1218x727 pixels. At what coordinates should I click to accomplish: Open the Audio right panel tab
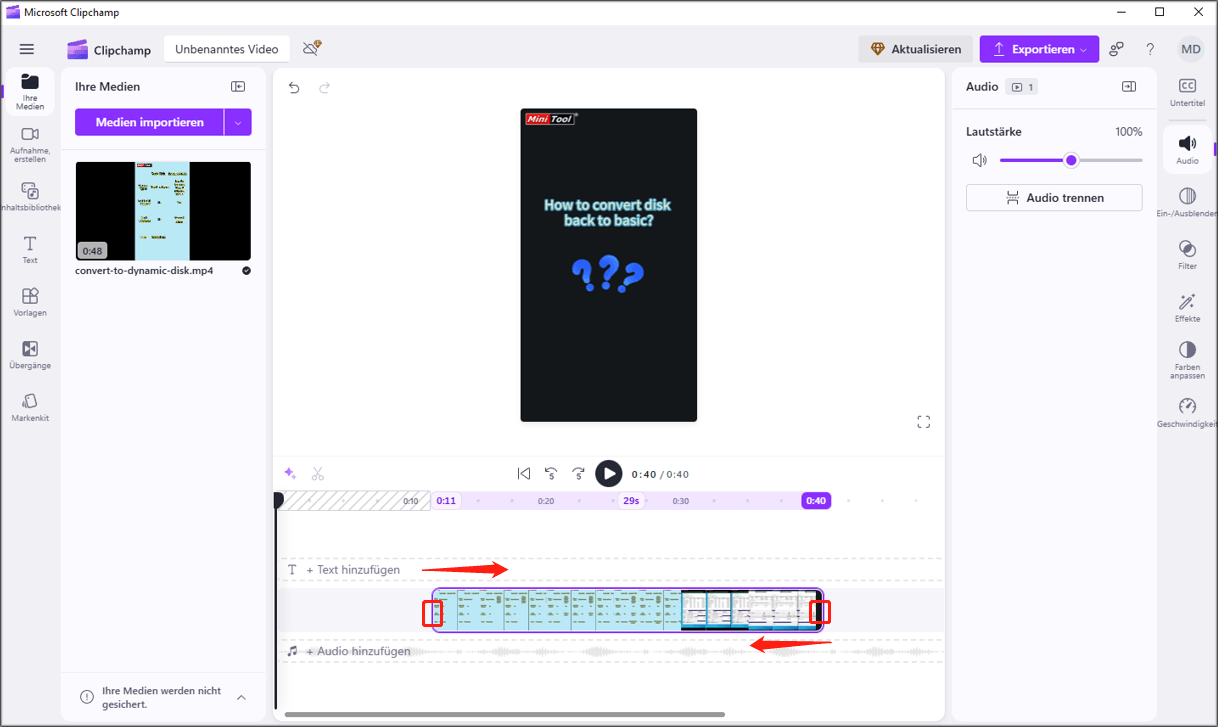pyautogui.click(x=1188, y=149)
